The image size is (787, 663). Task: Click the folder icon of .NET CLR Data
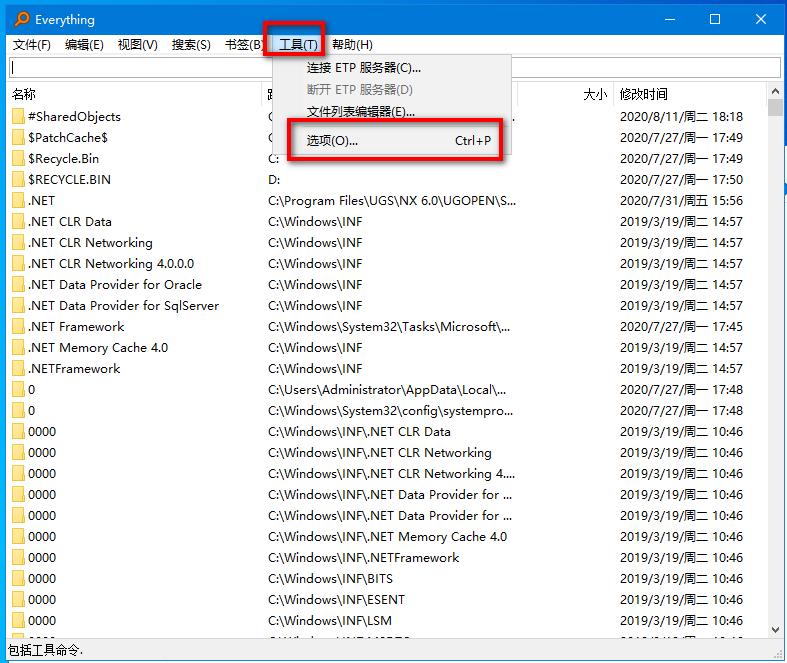[18, 221]
